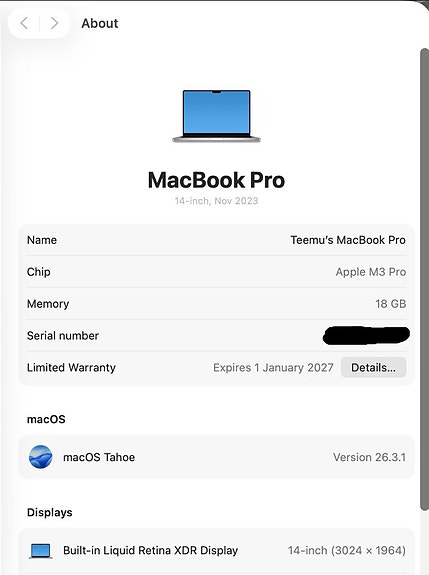Select the Apple M3 Pro chip value
429x575 pixels.
tap(371, 272)
